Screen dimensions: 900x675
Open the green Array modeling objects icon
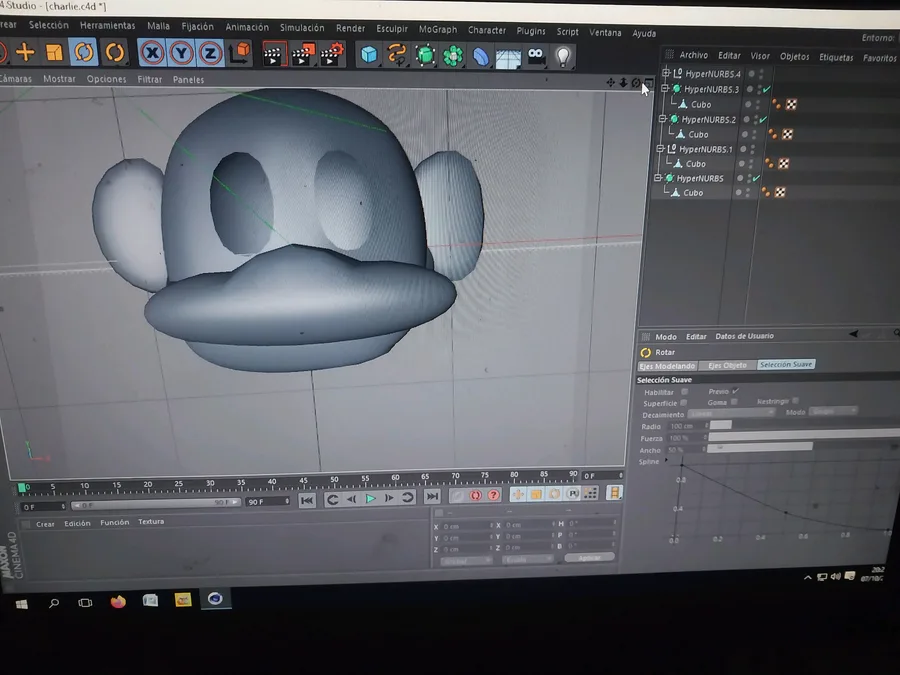tap(453, 56)
